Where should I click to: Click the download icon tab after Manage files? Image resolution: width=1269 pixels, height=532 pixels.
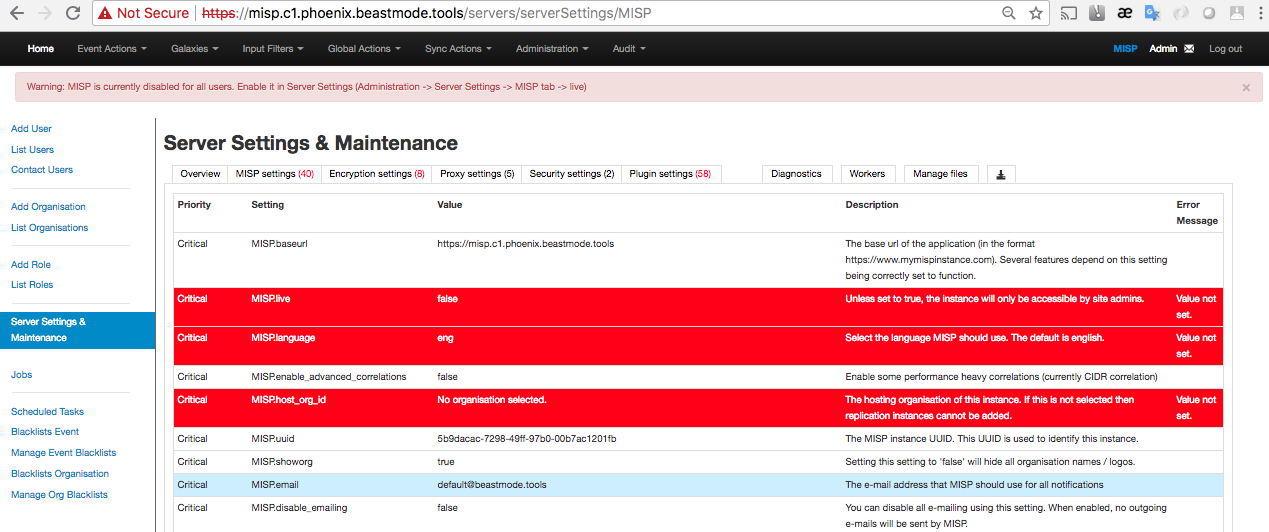pyautogui.click(x=1002, y=174)
